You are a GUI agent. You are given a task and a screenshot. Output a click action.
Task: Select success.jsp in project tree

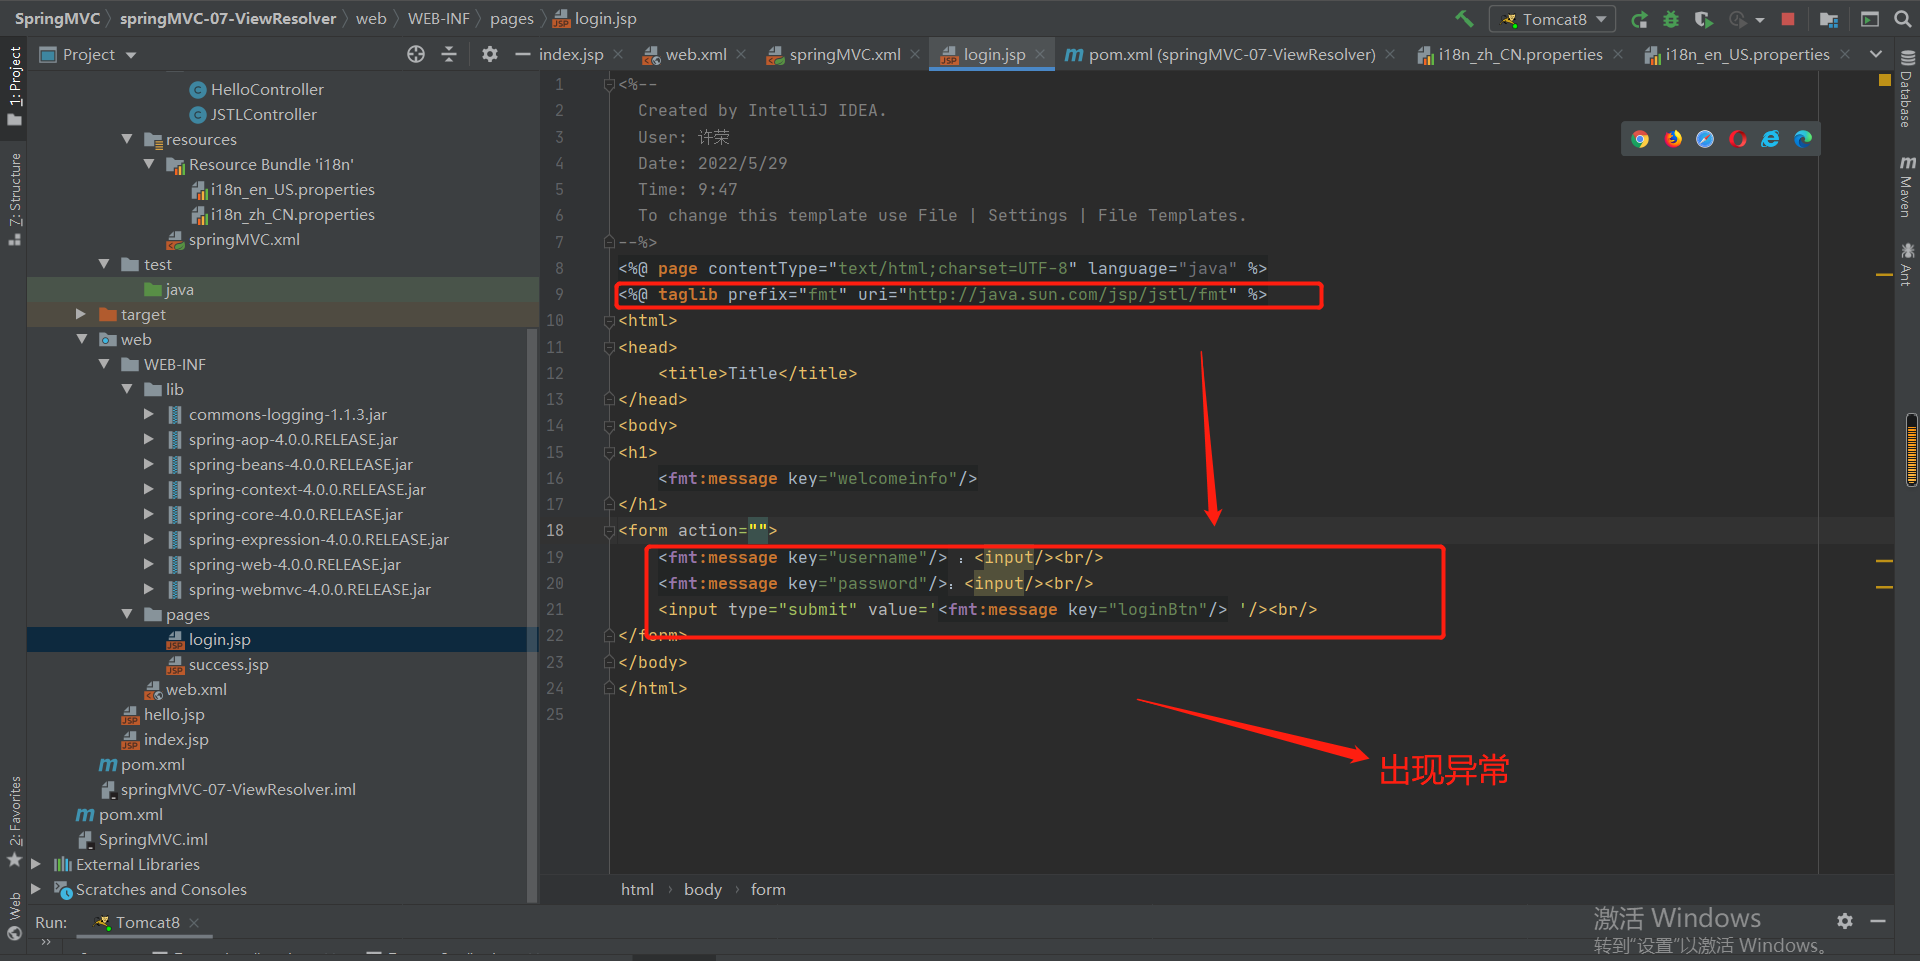pos(228,664)
